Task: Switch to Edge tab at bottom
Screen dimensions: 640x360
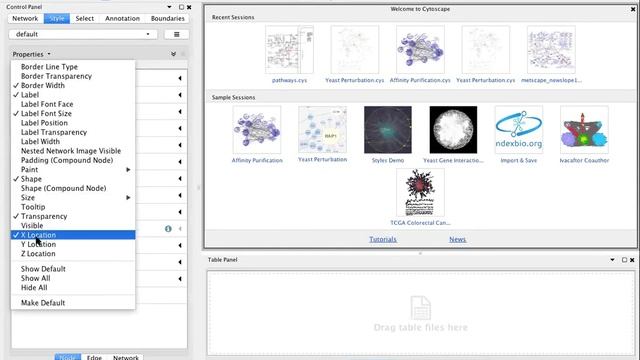Action: pyautogui.click(x=94, y=357)
